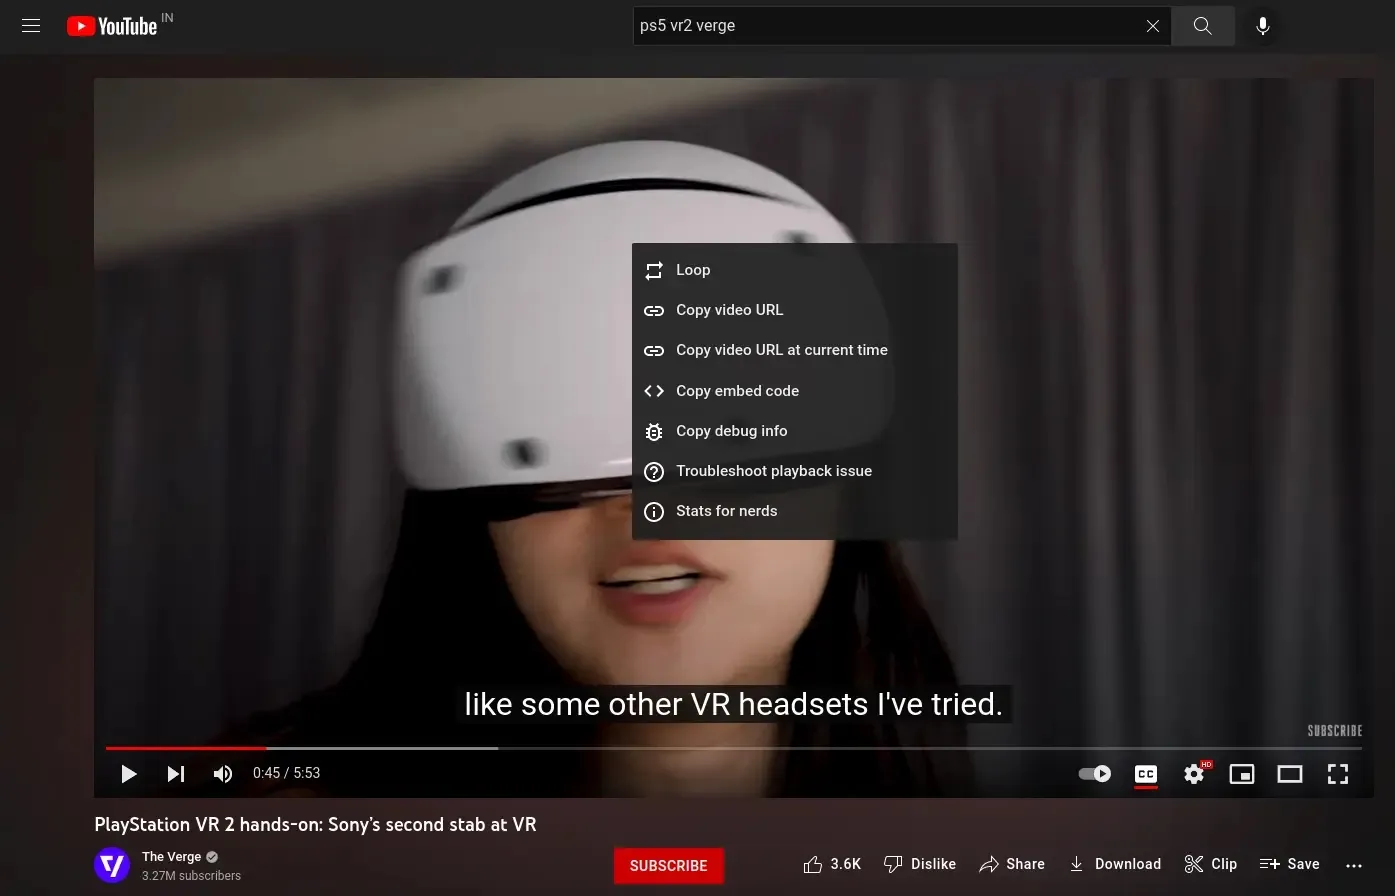Choose Copy video URL at current time
The image size is (1395, 896).
point(781,350)
